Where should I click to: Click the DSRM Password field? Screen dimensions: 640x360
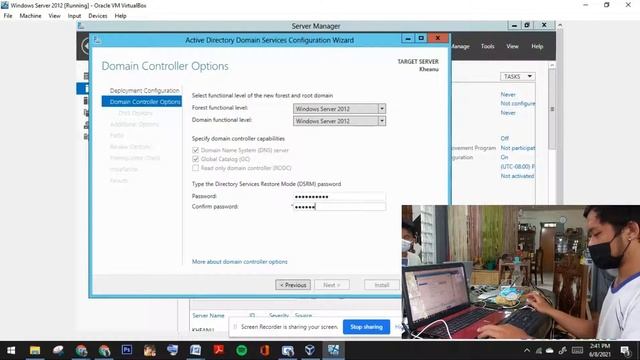pyautogui.click(x=339, y=196)
